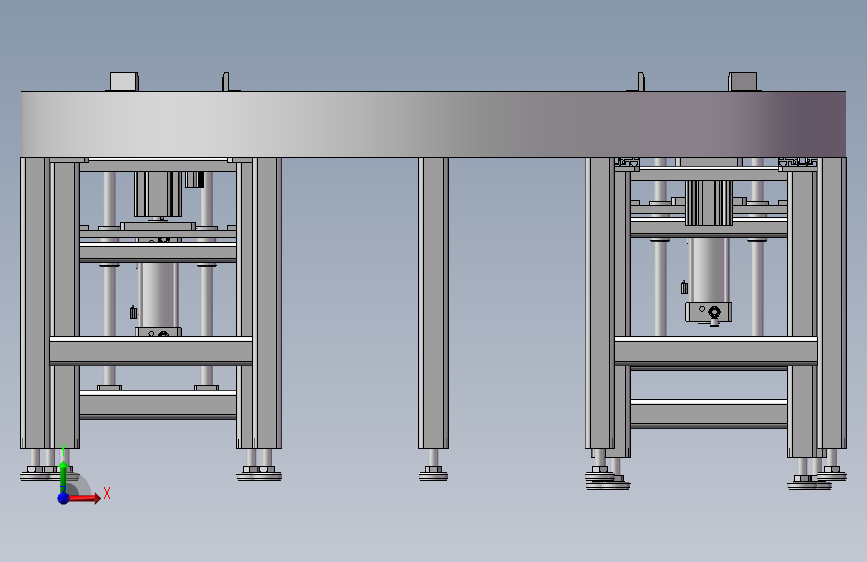Select the lowest crossbeam of the right frame
867x562 pixels.
point(709,413)
